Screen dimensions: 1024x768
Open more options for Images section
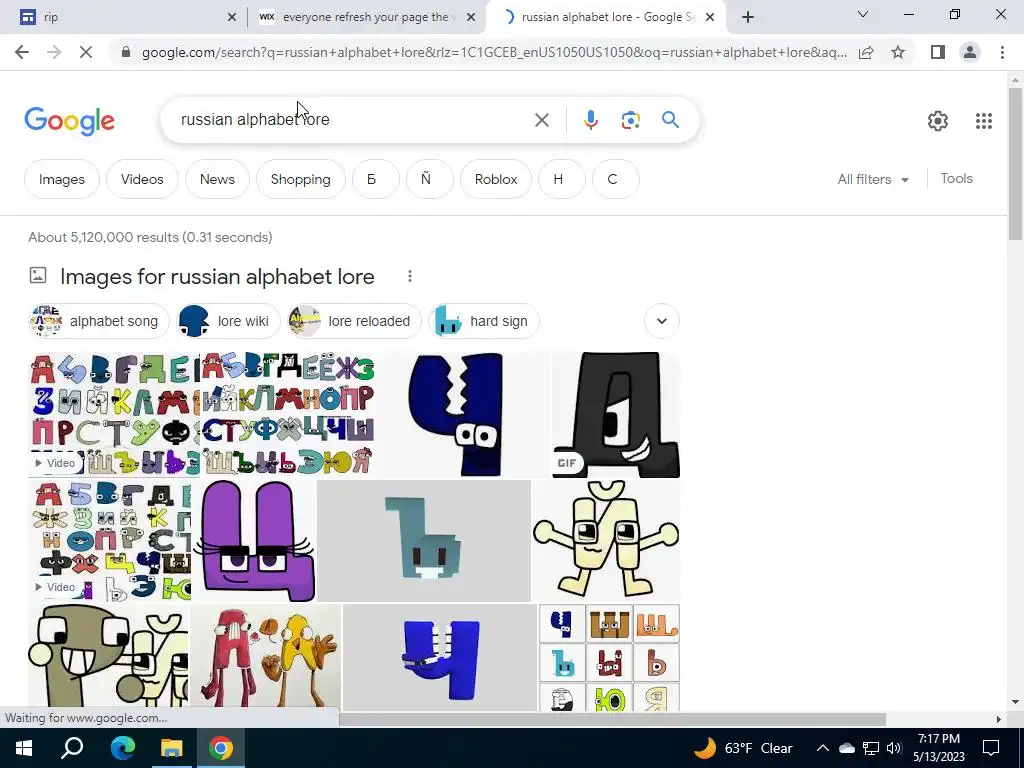[x=409, y=276]
